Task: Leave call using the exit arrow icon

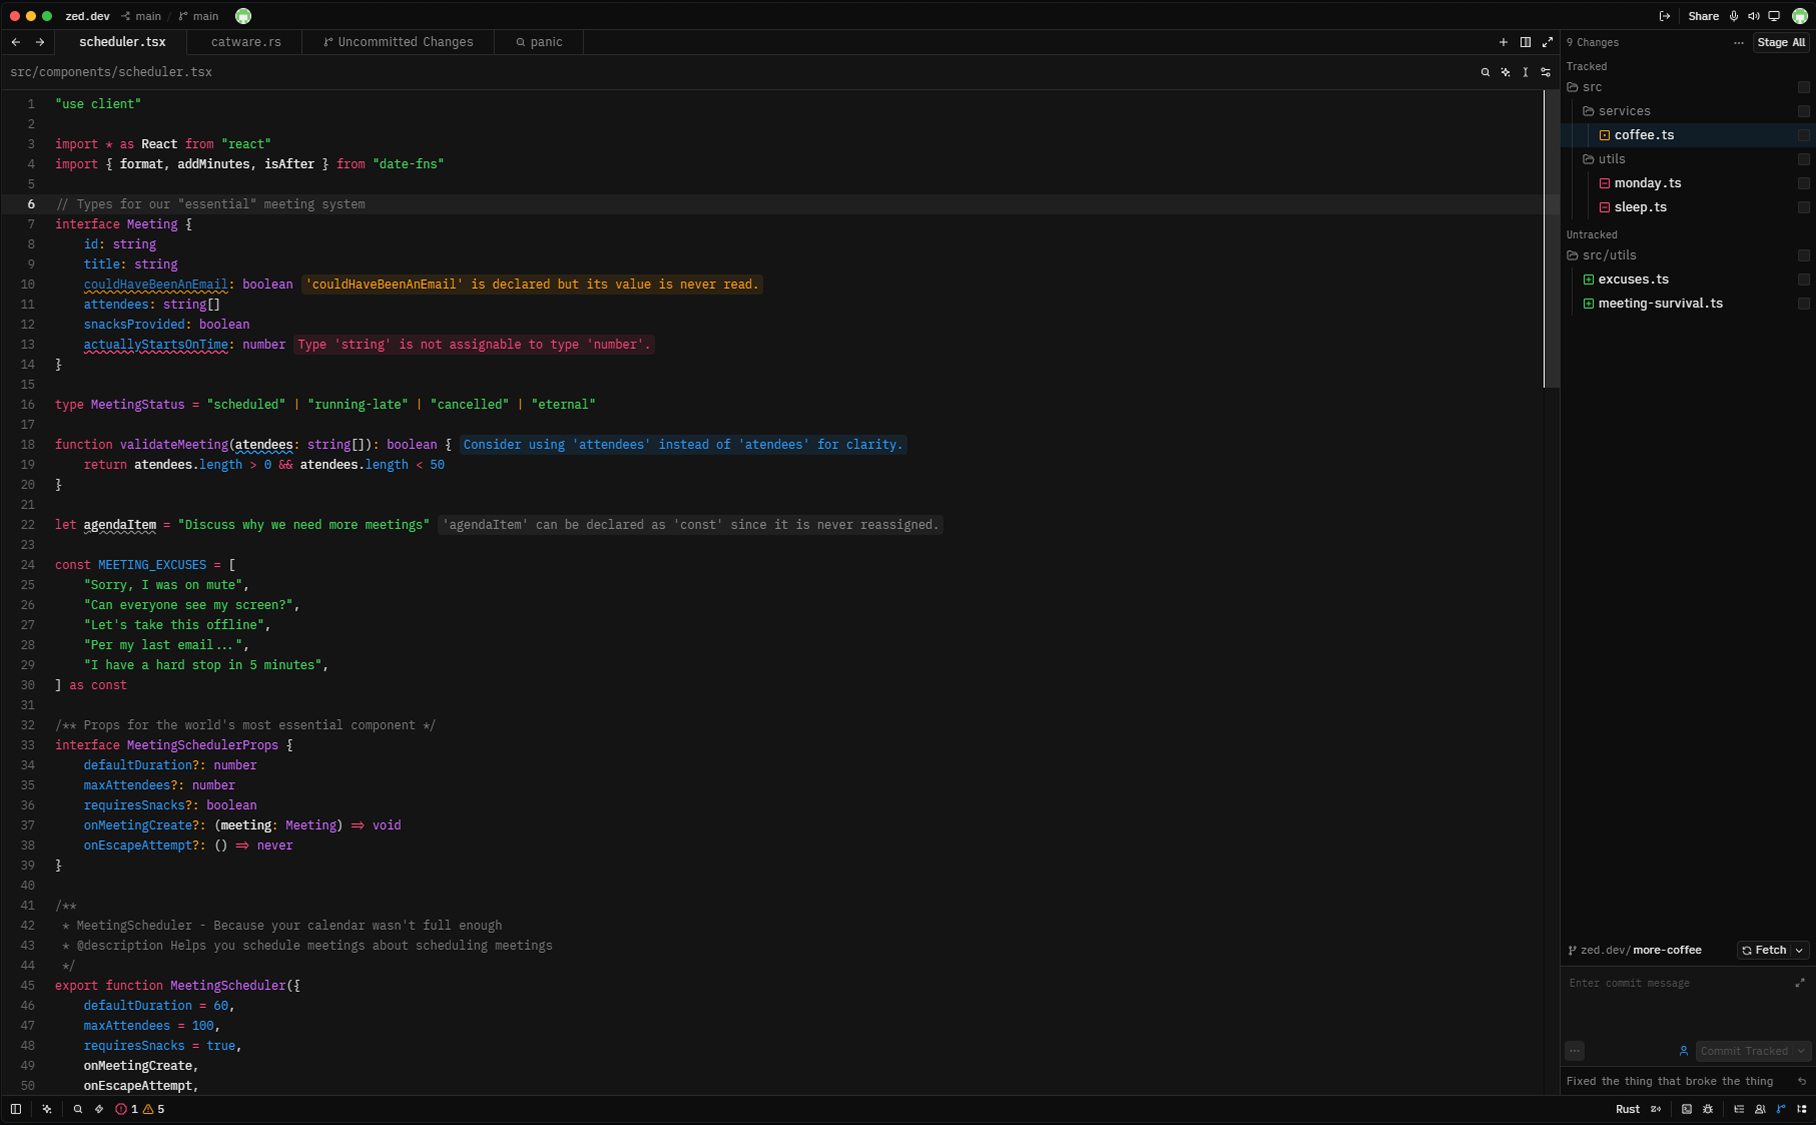Action: click(1665, 16)
